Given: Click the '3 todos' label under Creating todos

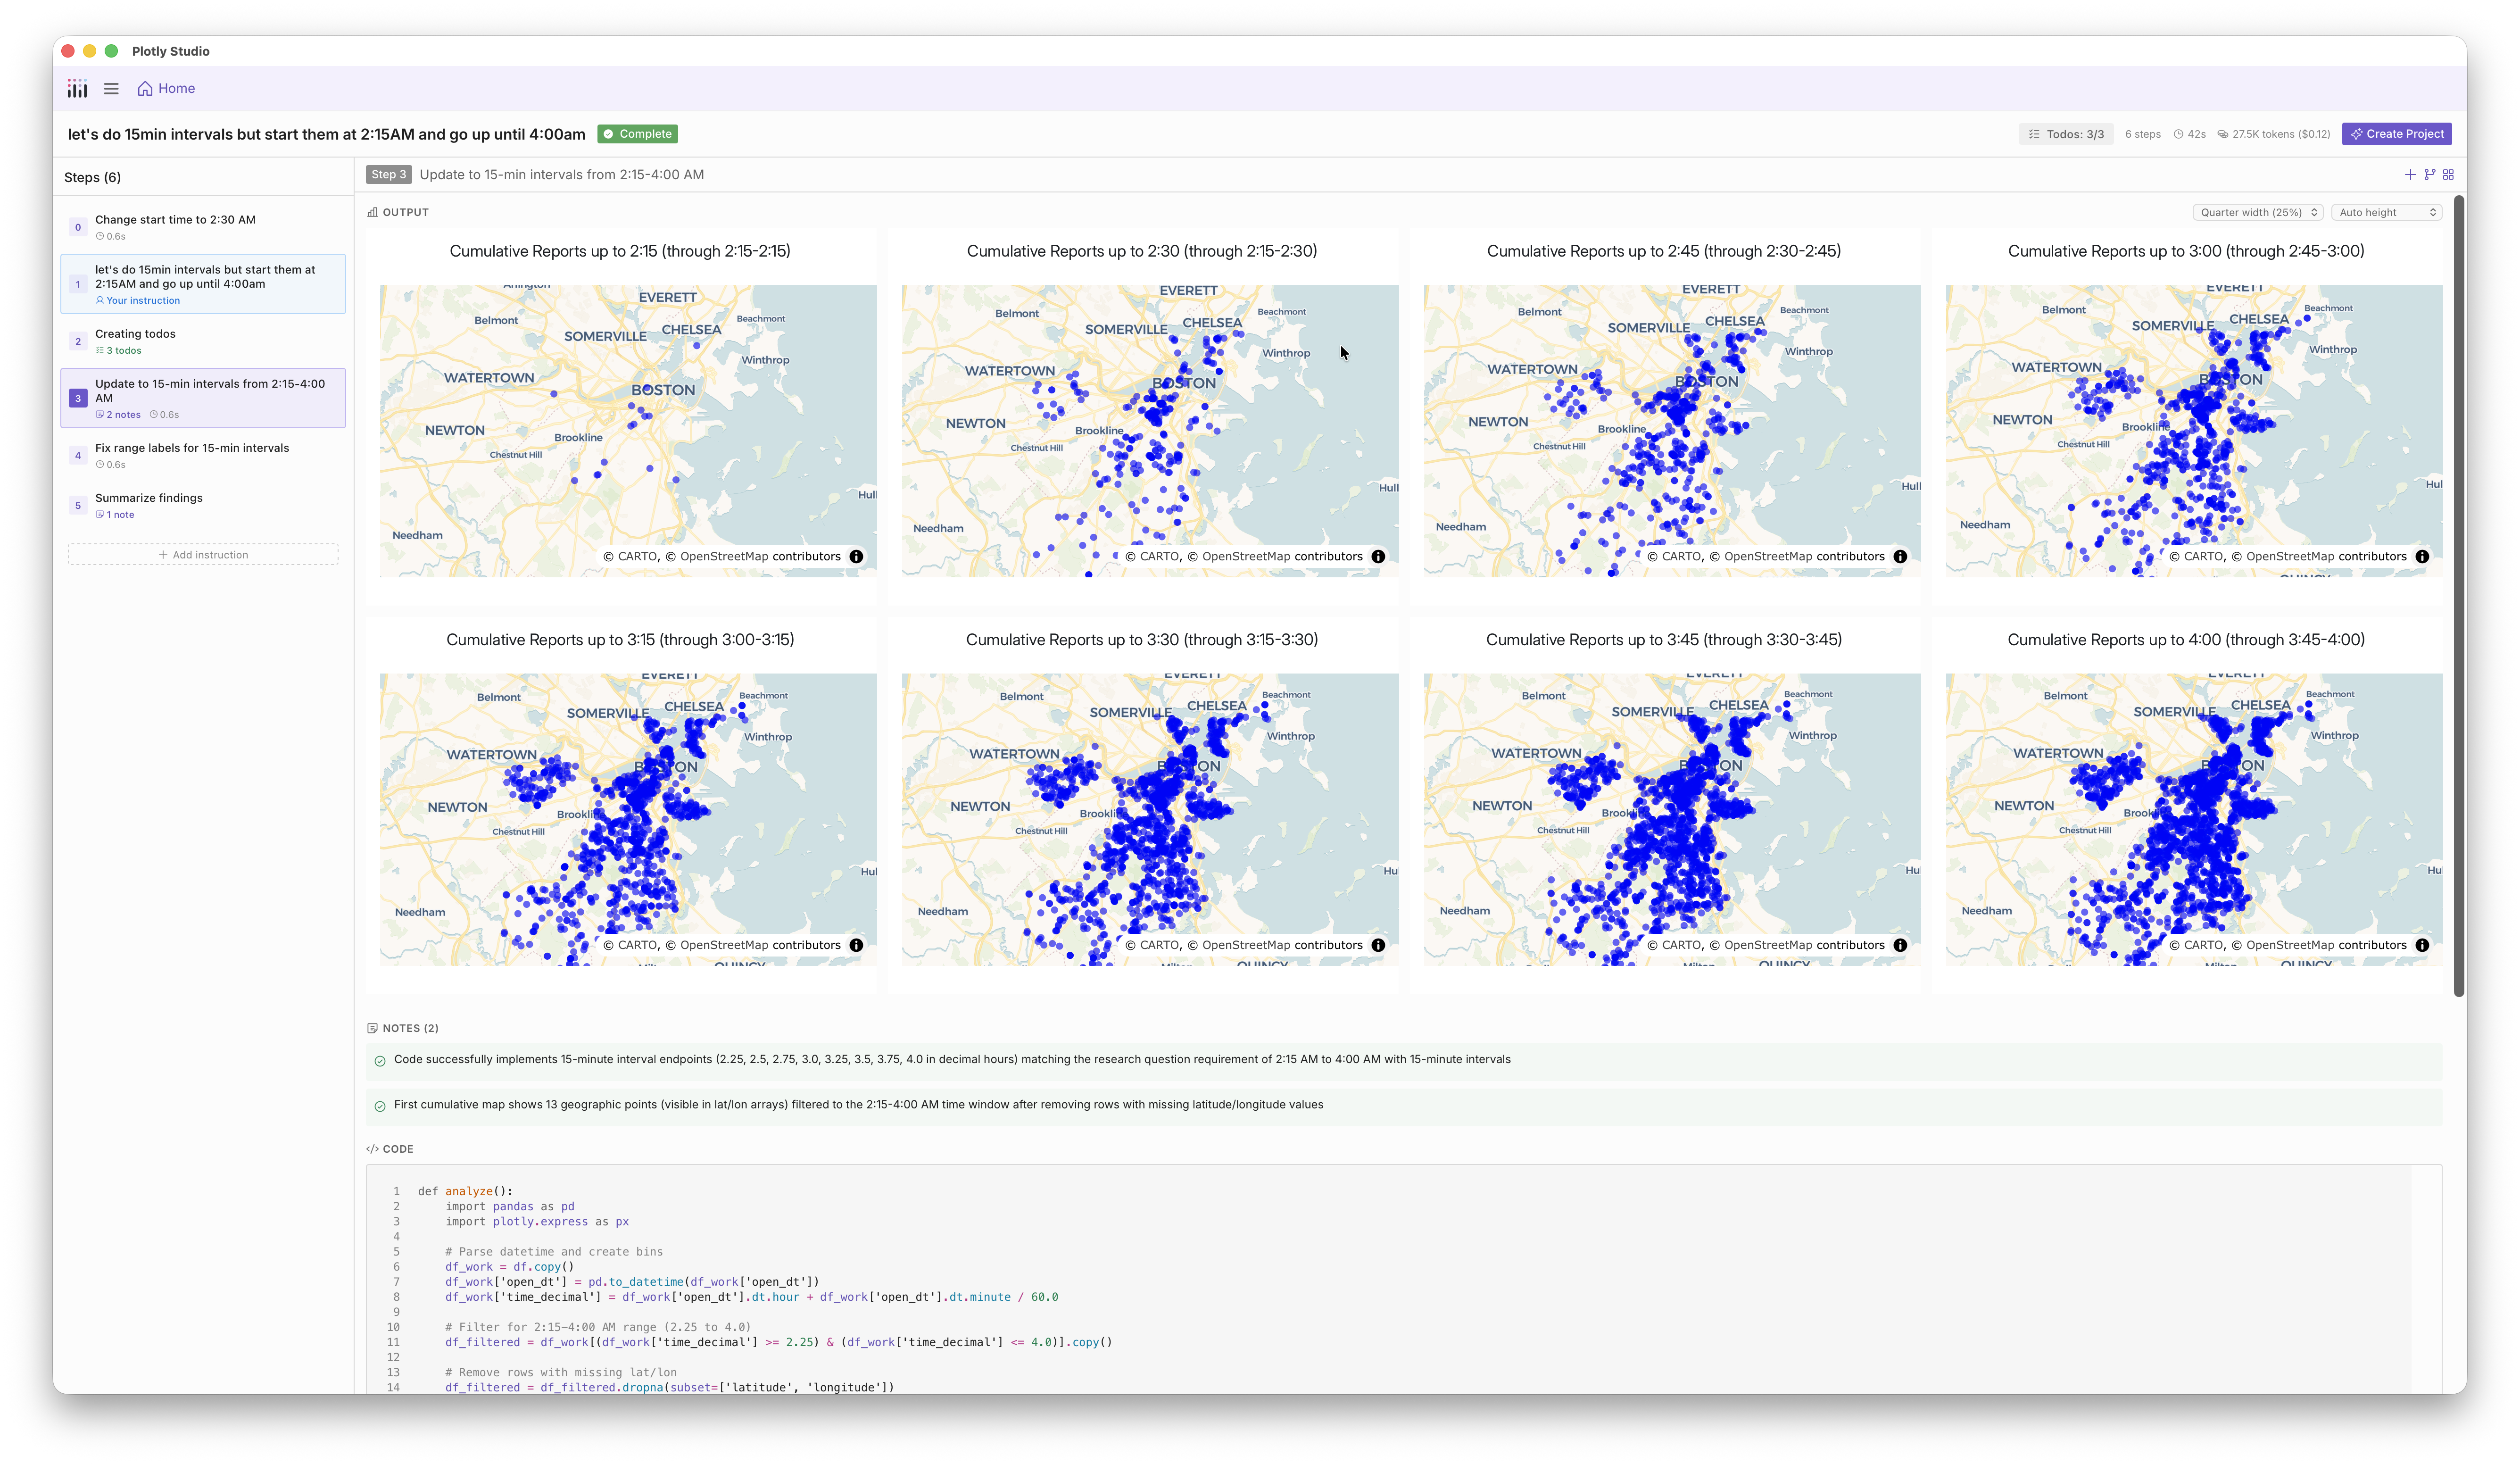Looking at the screenshot, I should point(118,351).
